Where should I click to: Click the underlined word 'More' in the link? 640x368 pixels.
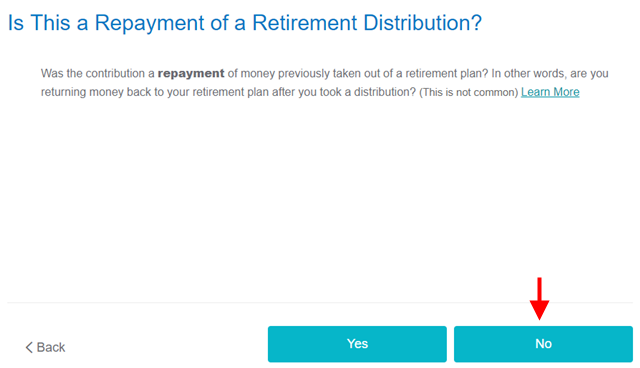tap(566, 92)
